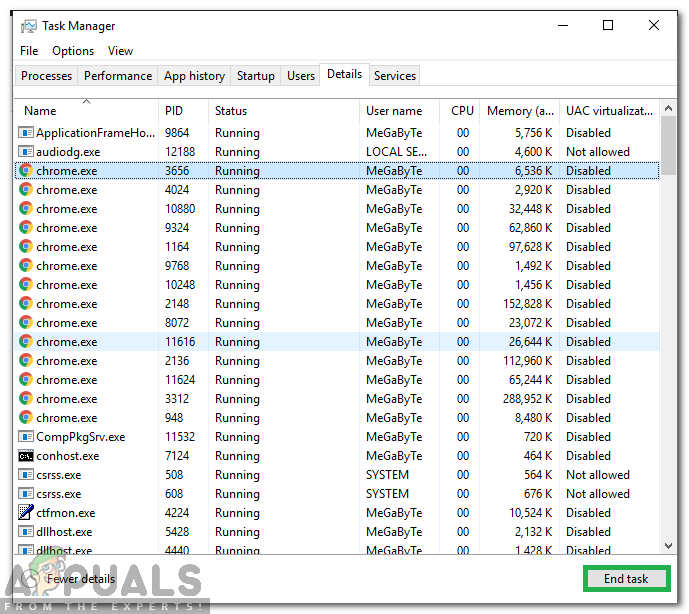Click the Chrome icon for PID 3656

(x=26, y=171)
